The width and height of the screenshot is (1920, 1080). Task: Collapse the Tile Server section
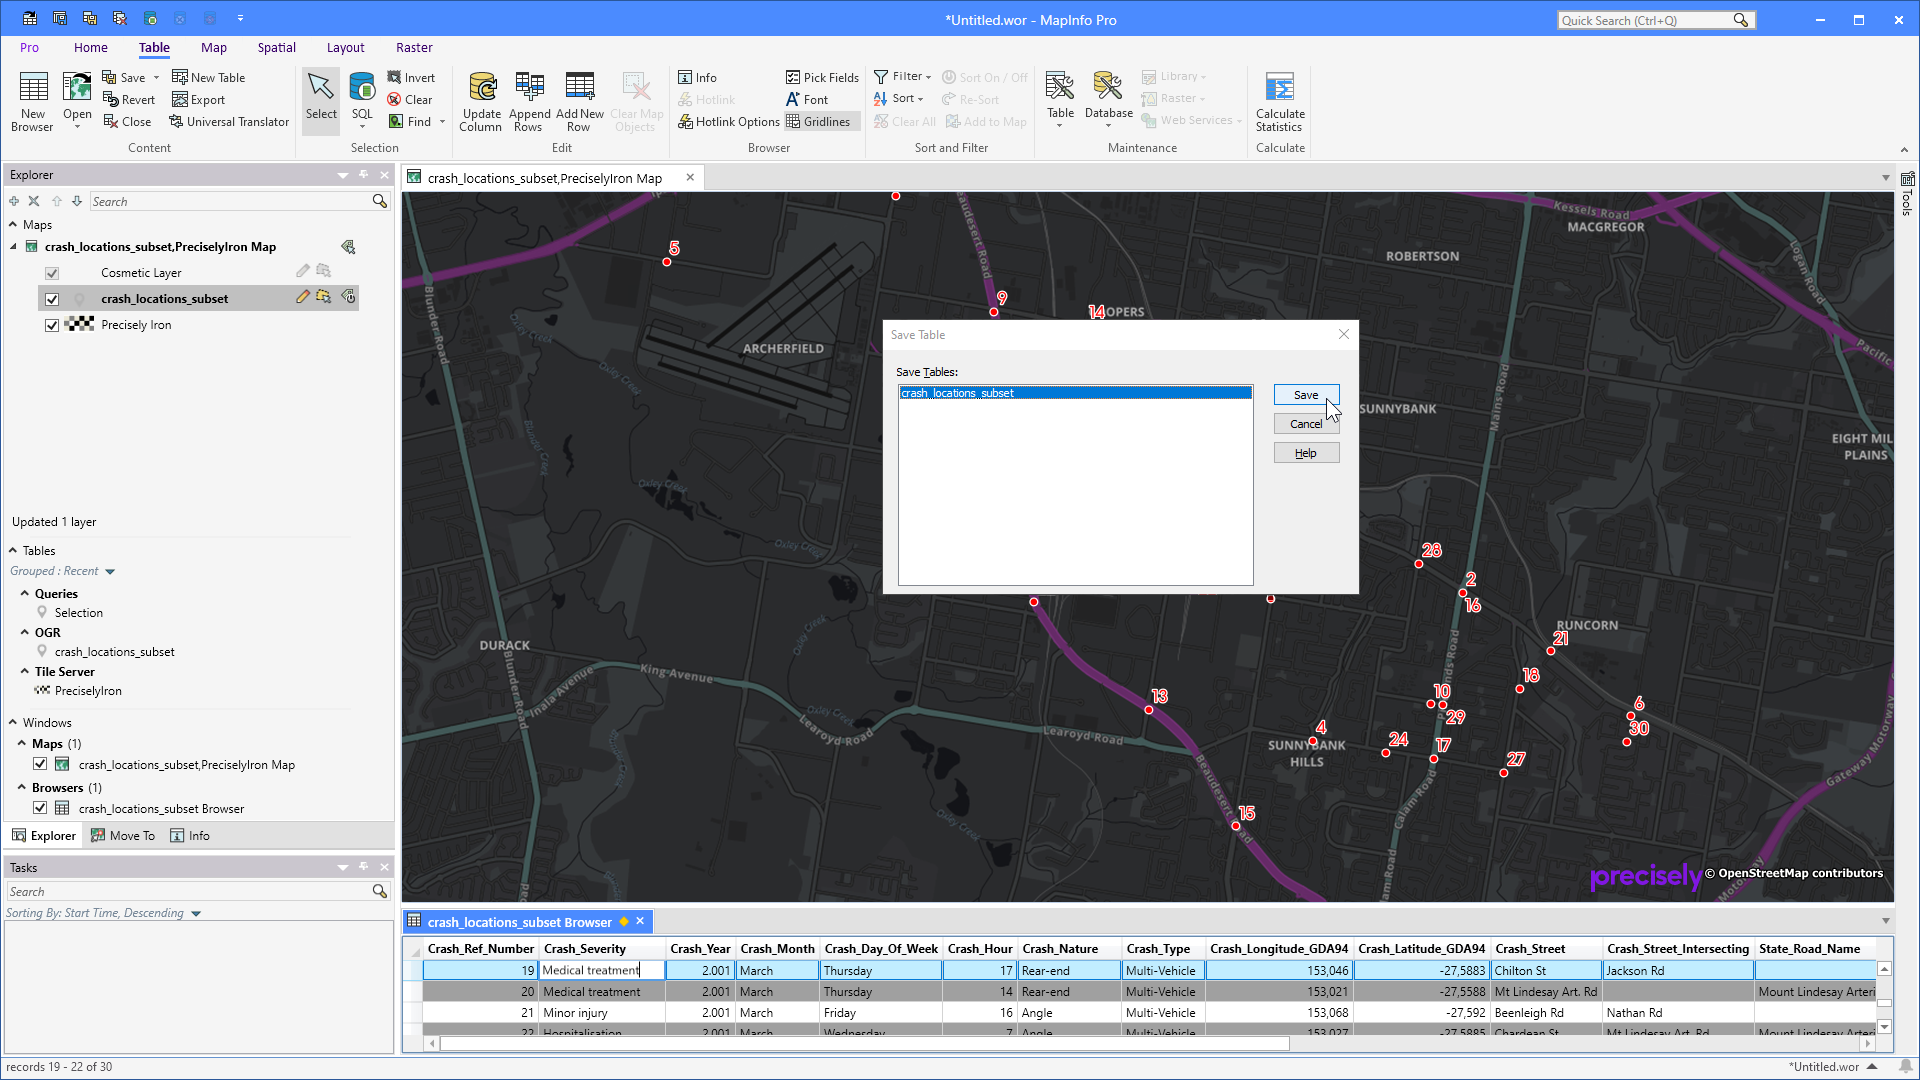pyautogui.click(x=26, y=671)
